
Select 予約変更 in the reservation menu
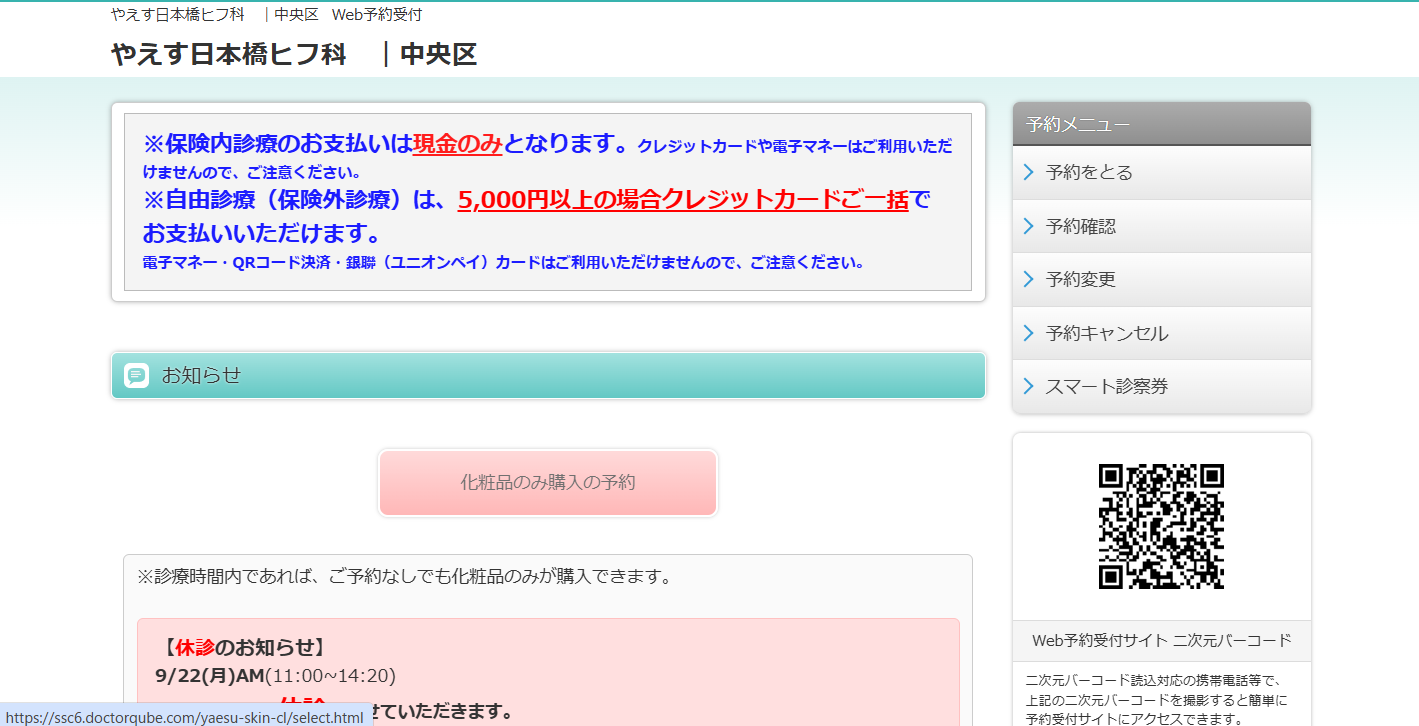pyautogui.click(x=1080, y=280)
